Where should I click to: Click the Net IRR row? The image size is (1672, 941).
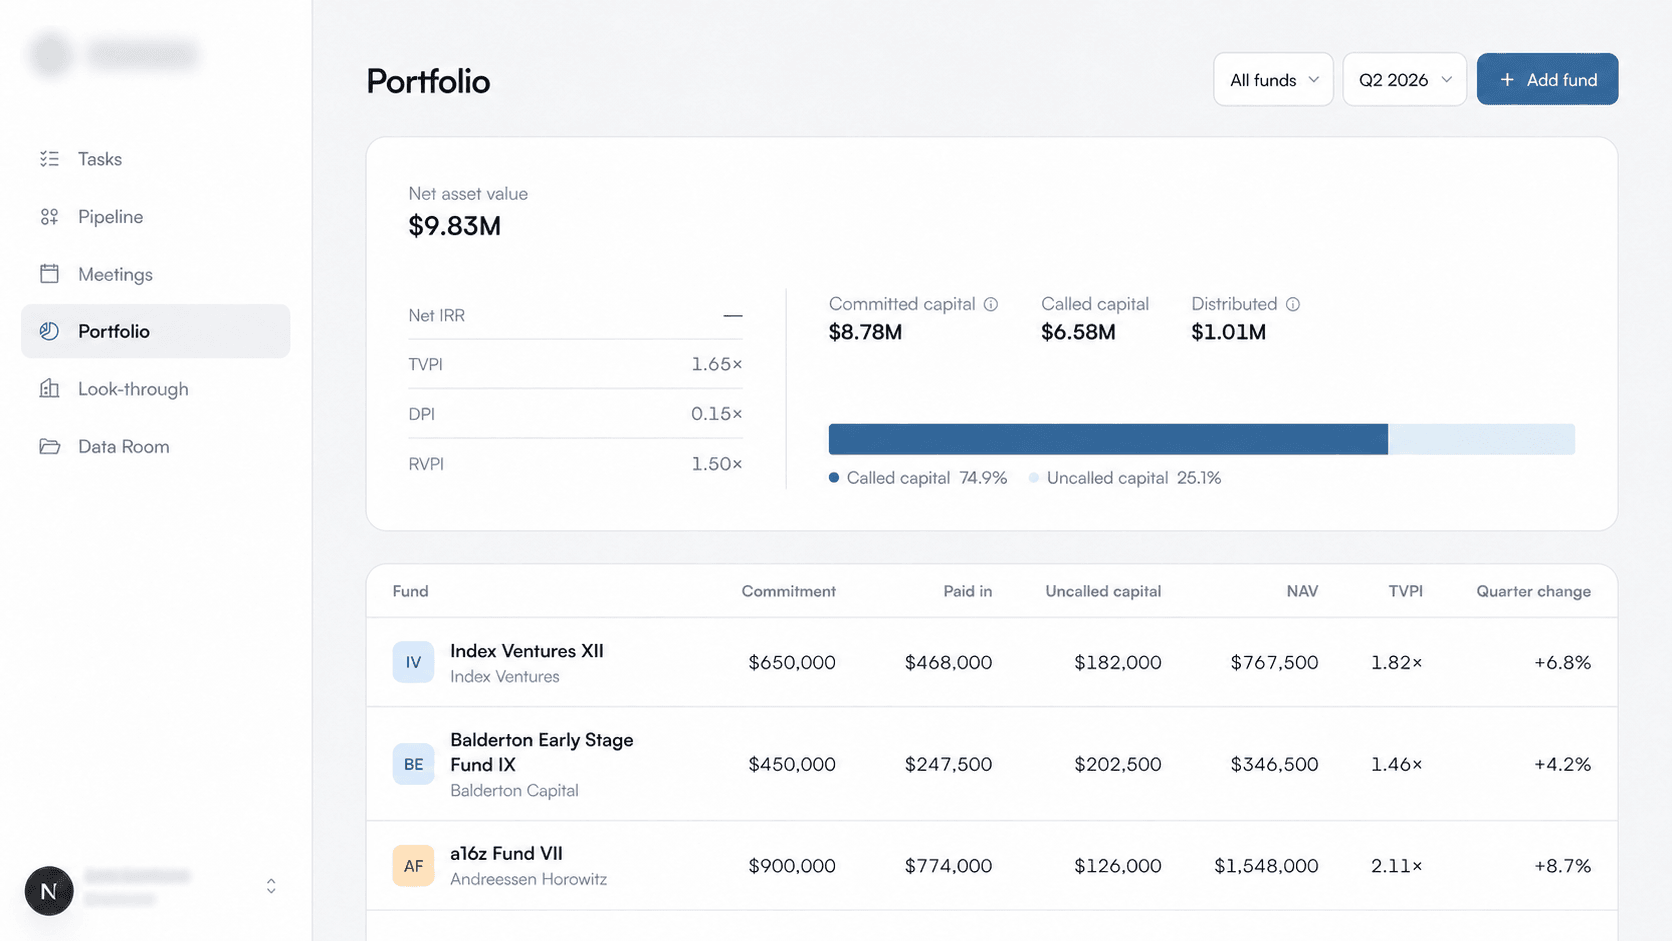pyautogui.click(x=575, y=315)
